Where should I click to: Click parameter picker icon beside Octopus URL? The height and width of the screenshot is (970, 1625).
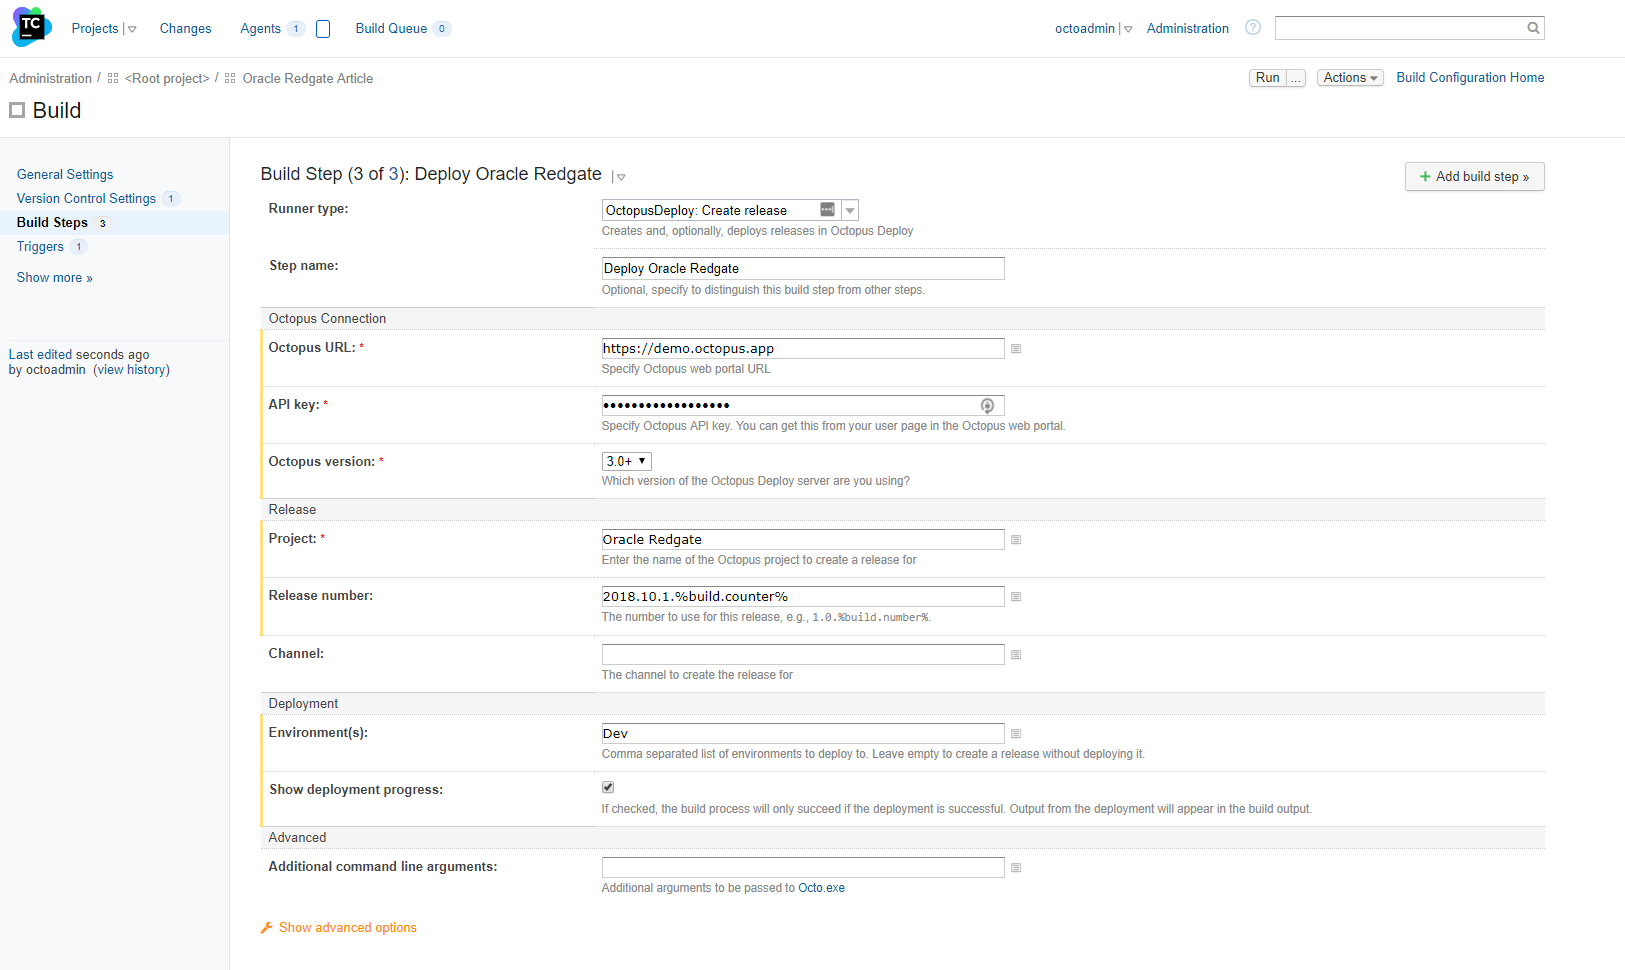(1016, 349)
